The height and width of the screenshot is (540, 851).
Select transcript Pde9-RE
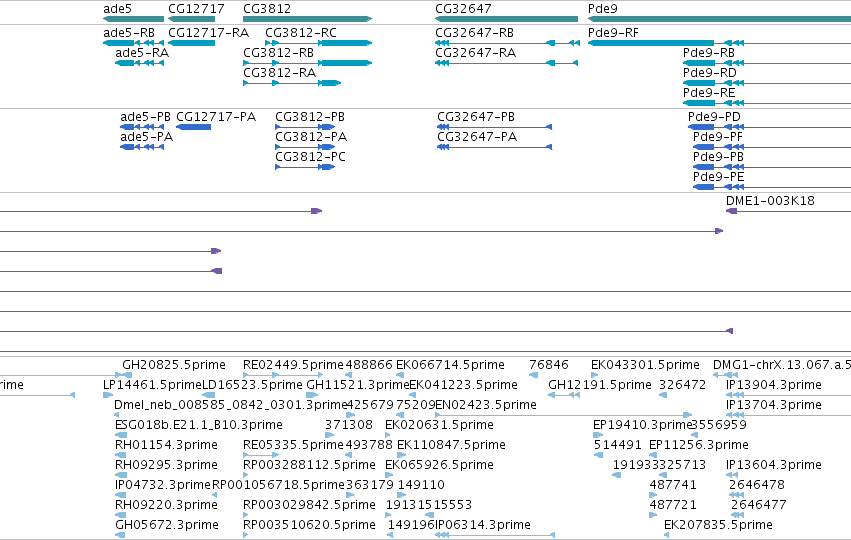(x=709, y=93)
